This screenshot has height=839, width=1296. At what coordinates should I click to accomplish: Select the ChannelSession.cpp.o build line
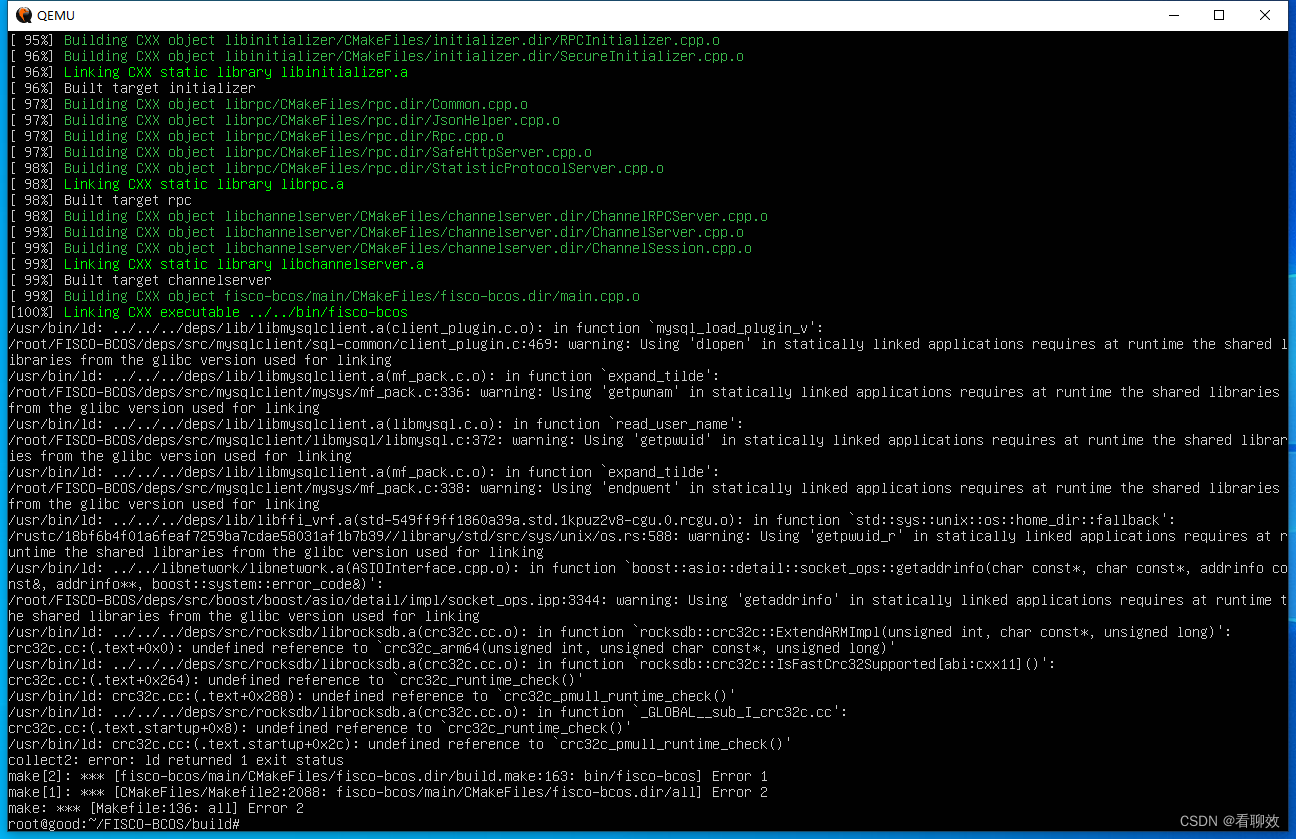click(380, 248)
